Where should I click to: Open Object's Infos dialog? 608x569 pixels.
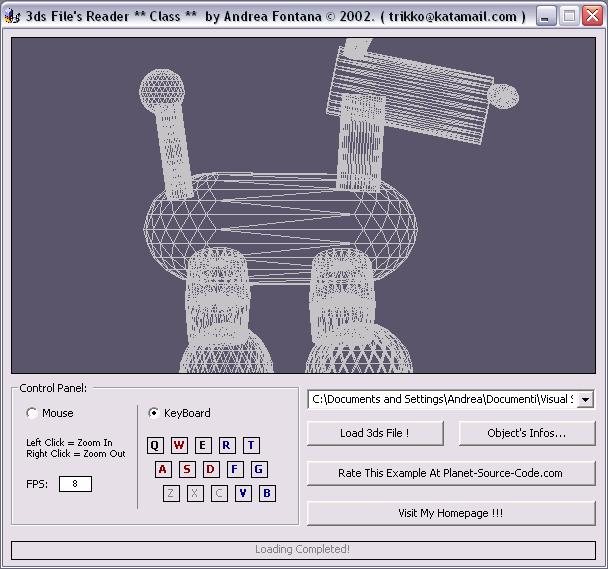526,433
